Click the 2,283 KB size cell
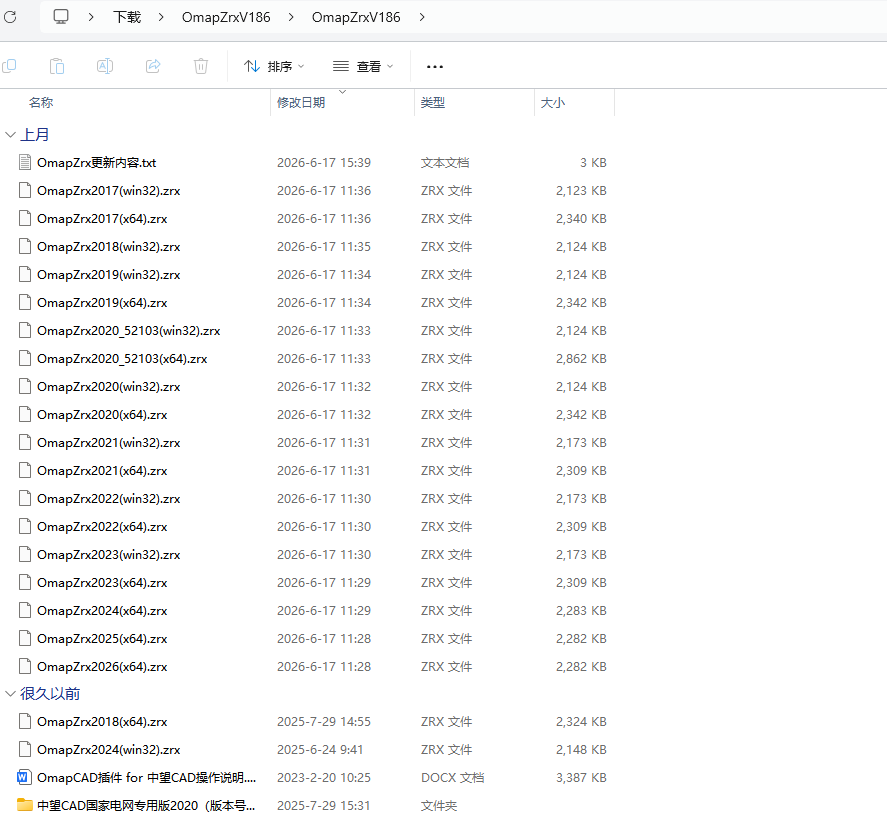Image resolution: width=887 pixels, height=830 pixels. 581,610
